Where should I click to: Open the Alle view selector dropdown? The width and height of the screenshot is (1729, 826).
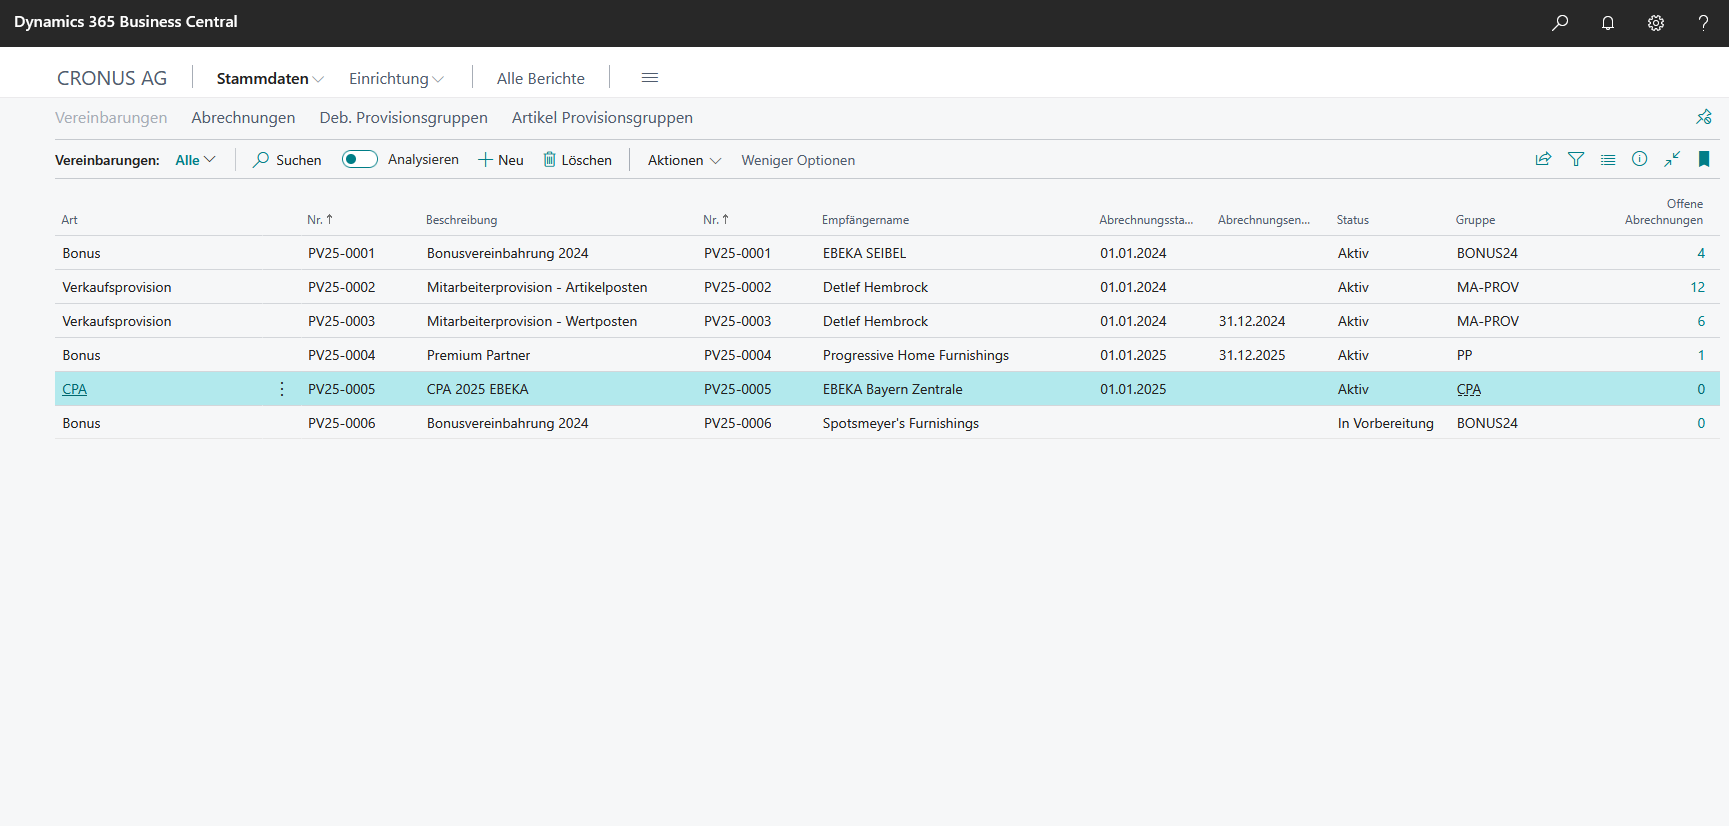pyautogui.click(x=195, y=160)
